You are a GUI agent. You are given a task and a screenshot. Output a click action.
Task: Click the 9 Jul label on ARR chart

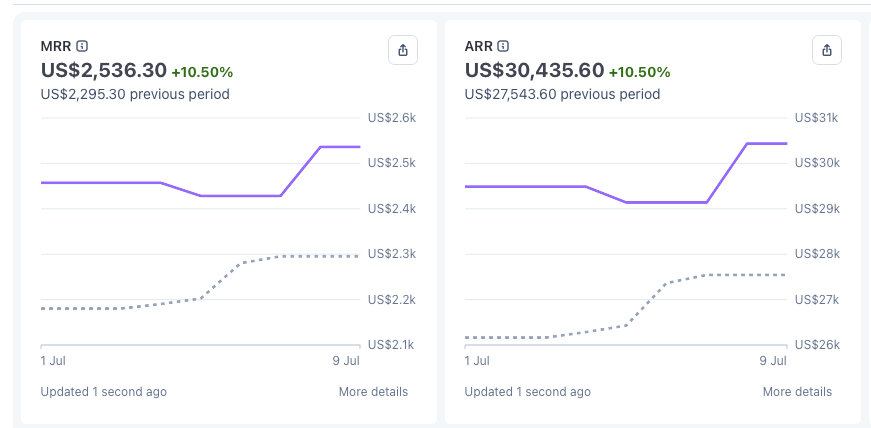pyautogui.click(x=774, y=361)
